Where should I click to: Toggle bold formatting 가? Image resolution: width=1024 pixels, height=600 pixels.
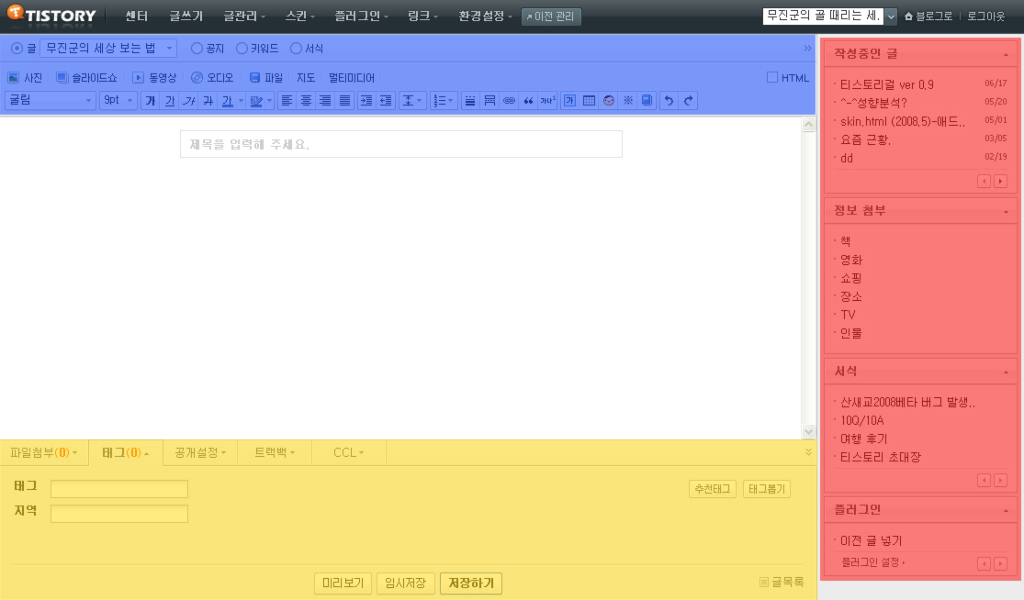coord(150,101)
